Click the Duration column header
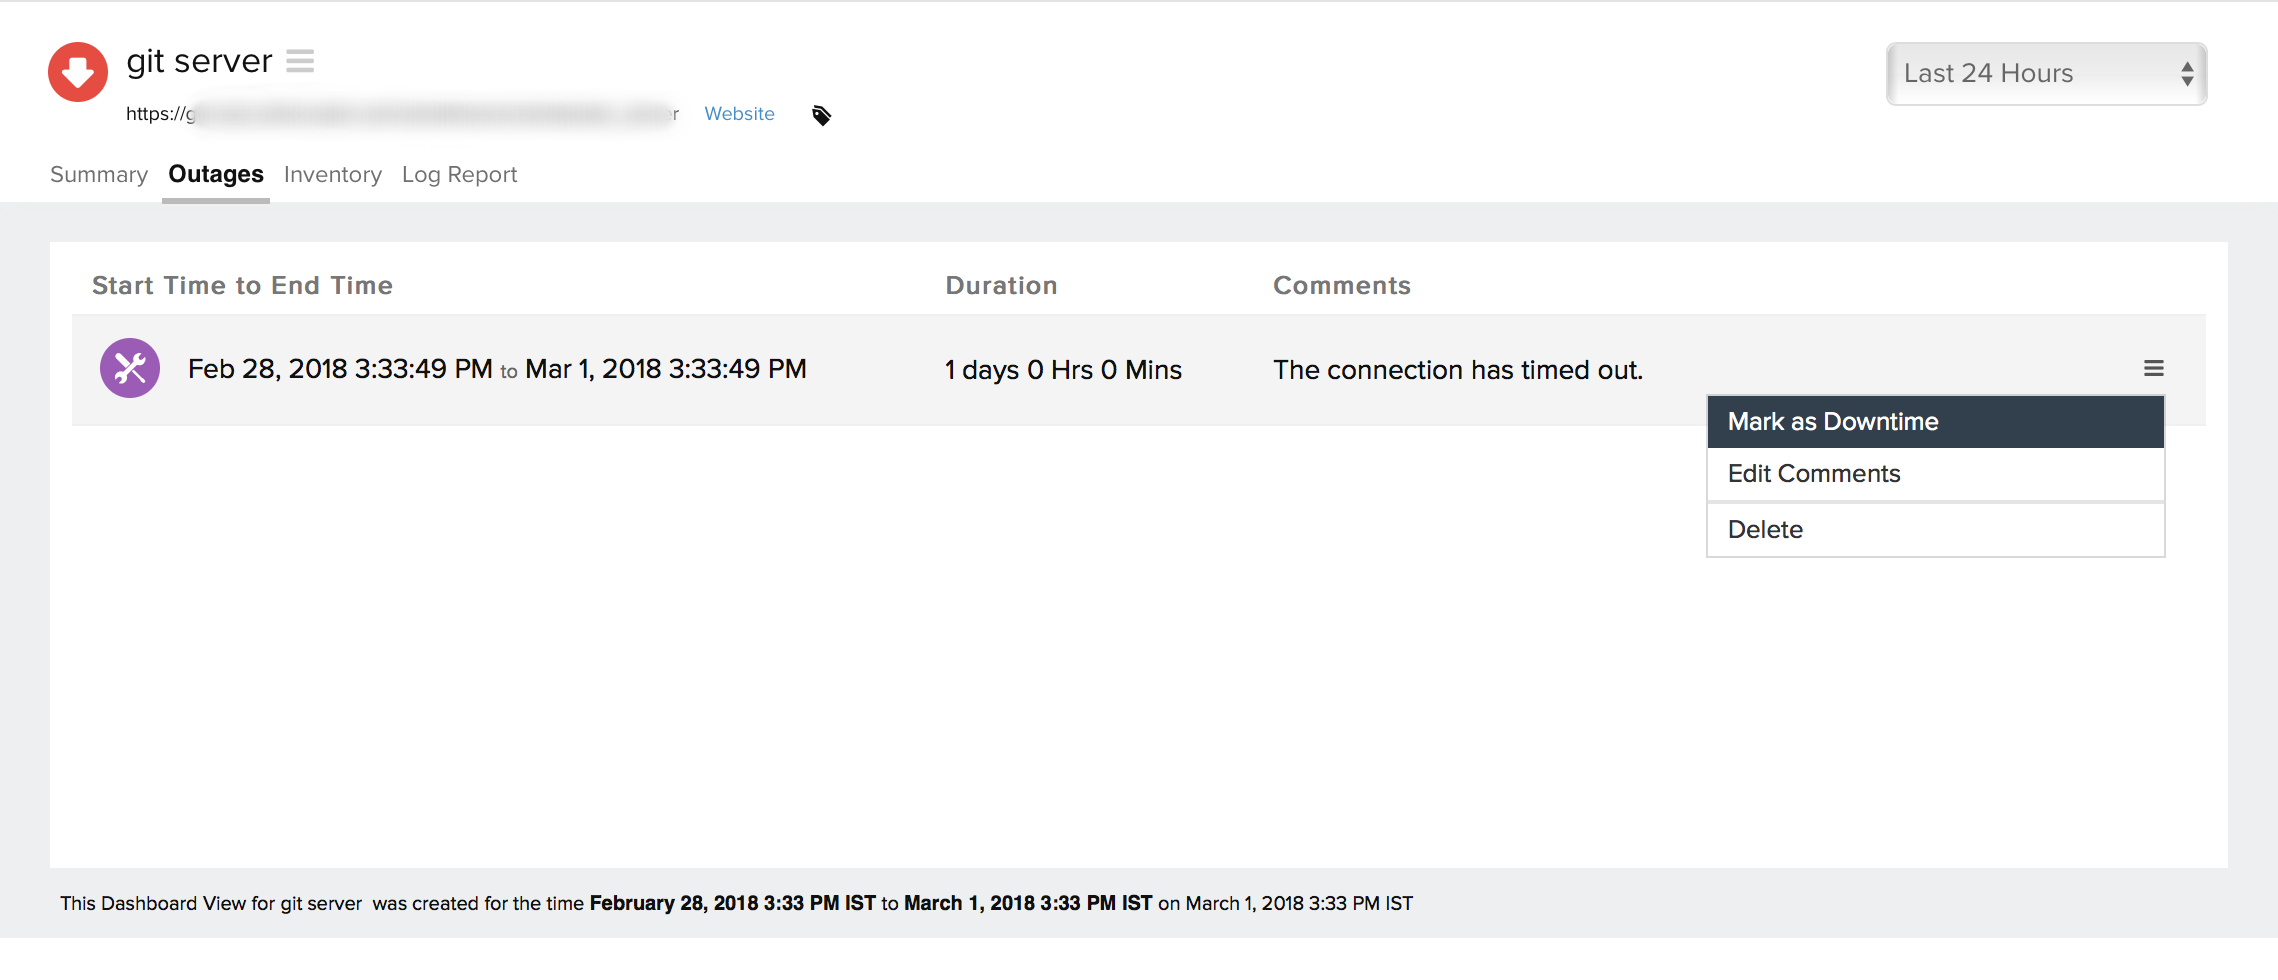 [x=1001, y=285]
